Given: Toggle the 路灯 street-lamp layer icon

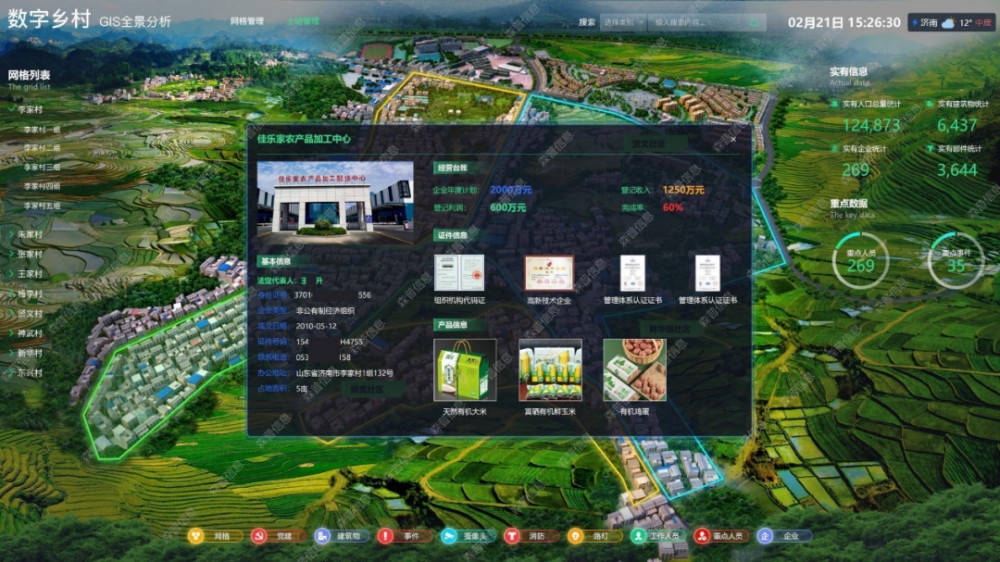Looking at the screenshot, I should 575,536.
